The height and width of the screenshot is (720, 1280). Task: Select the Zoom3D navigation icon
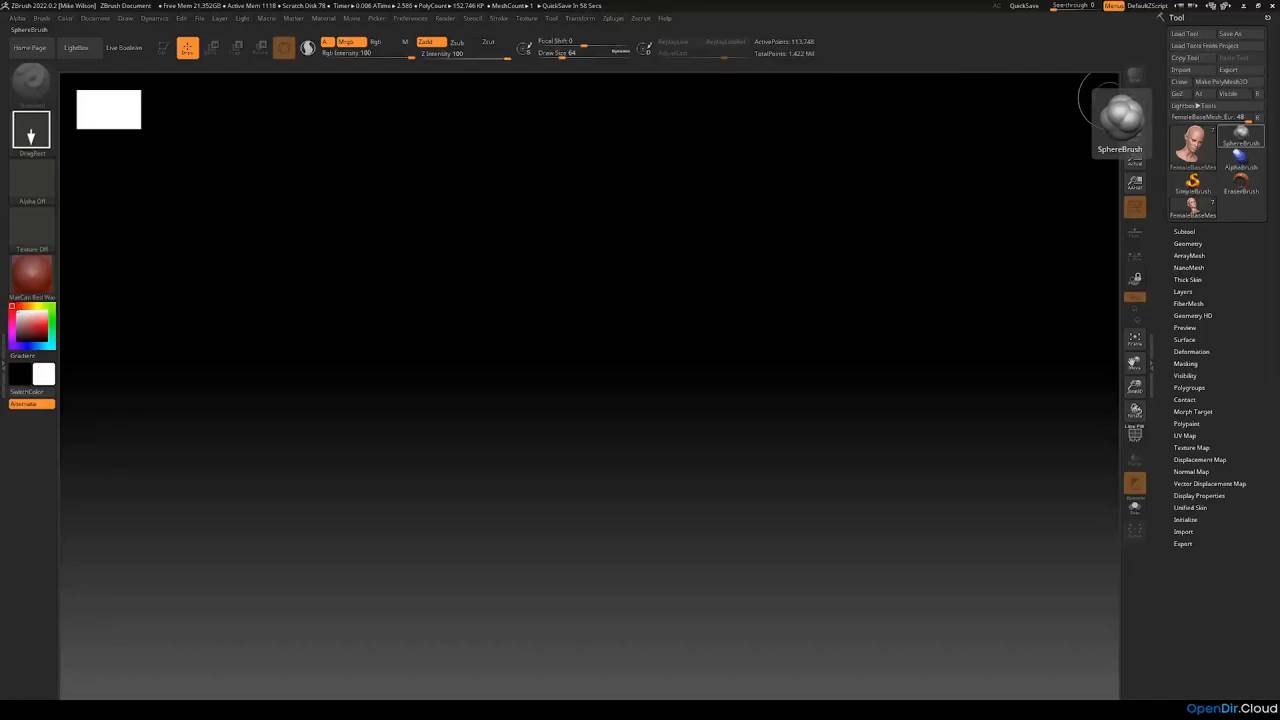(x=1135, y=387)
